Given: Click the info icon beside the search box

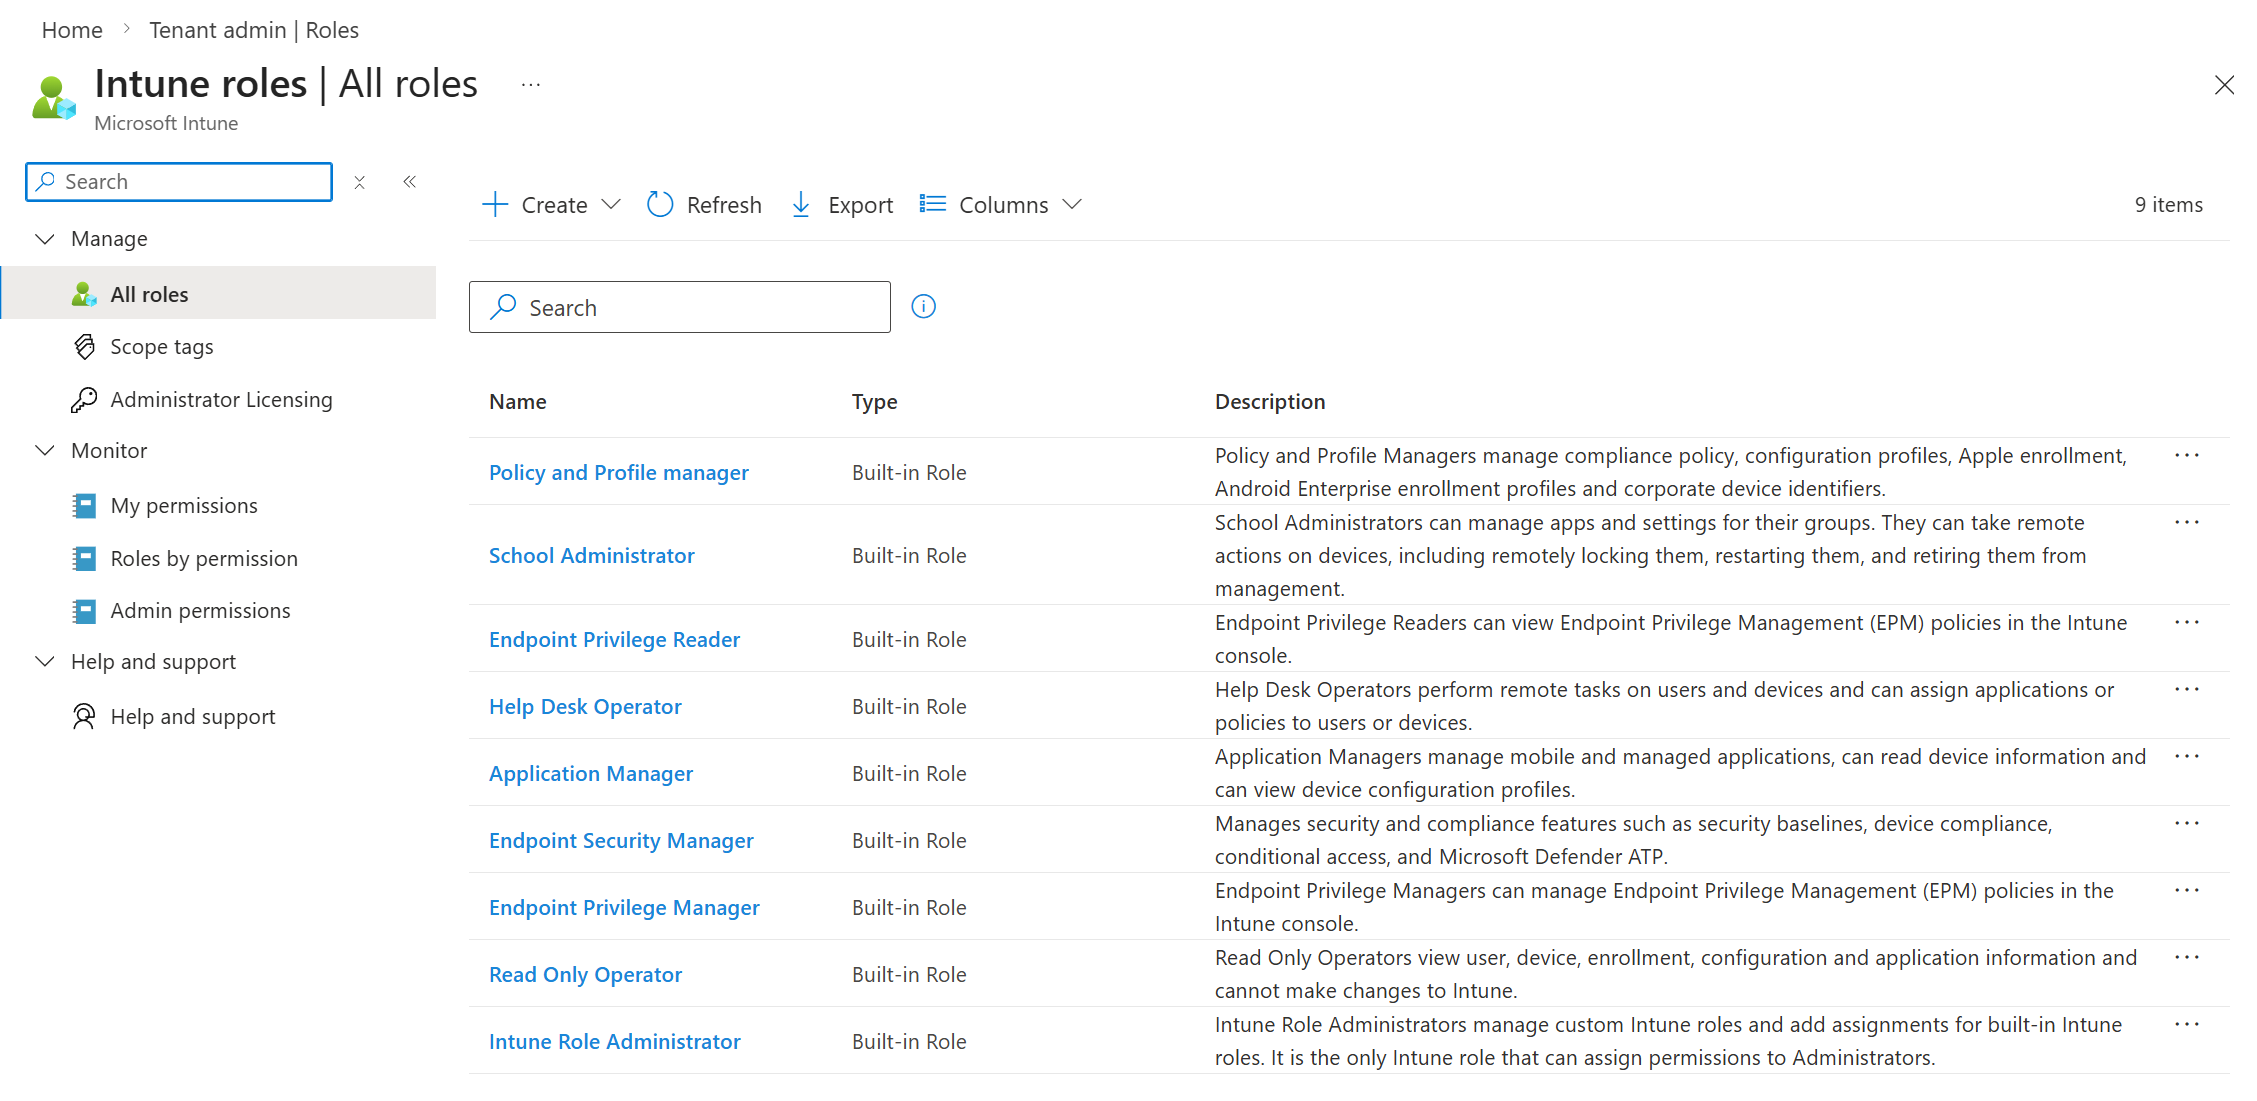Looking at the screenshot, I should pos(923,306).
